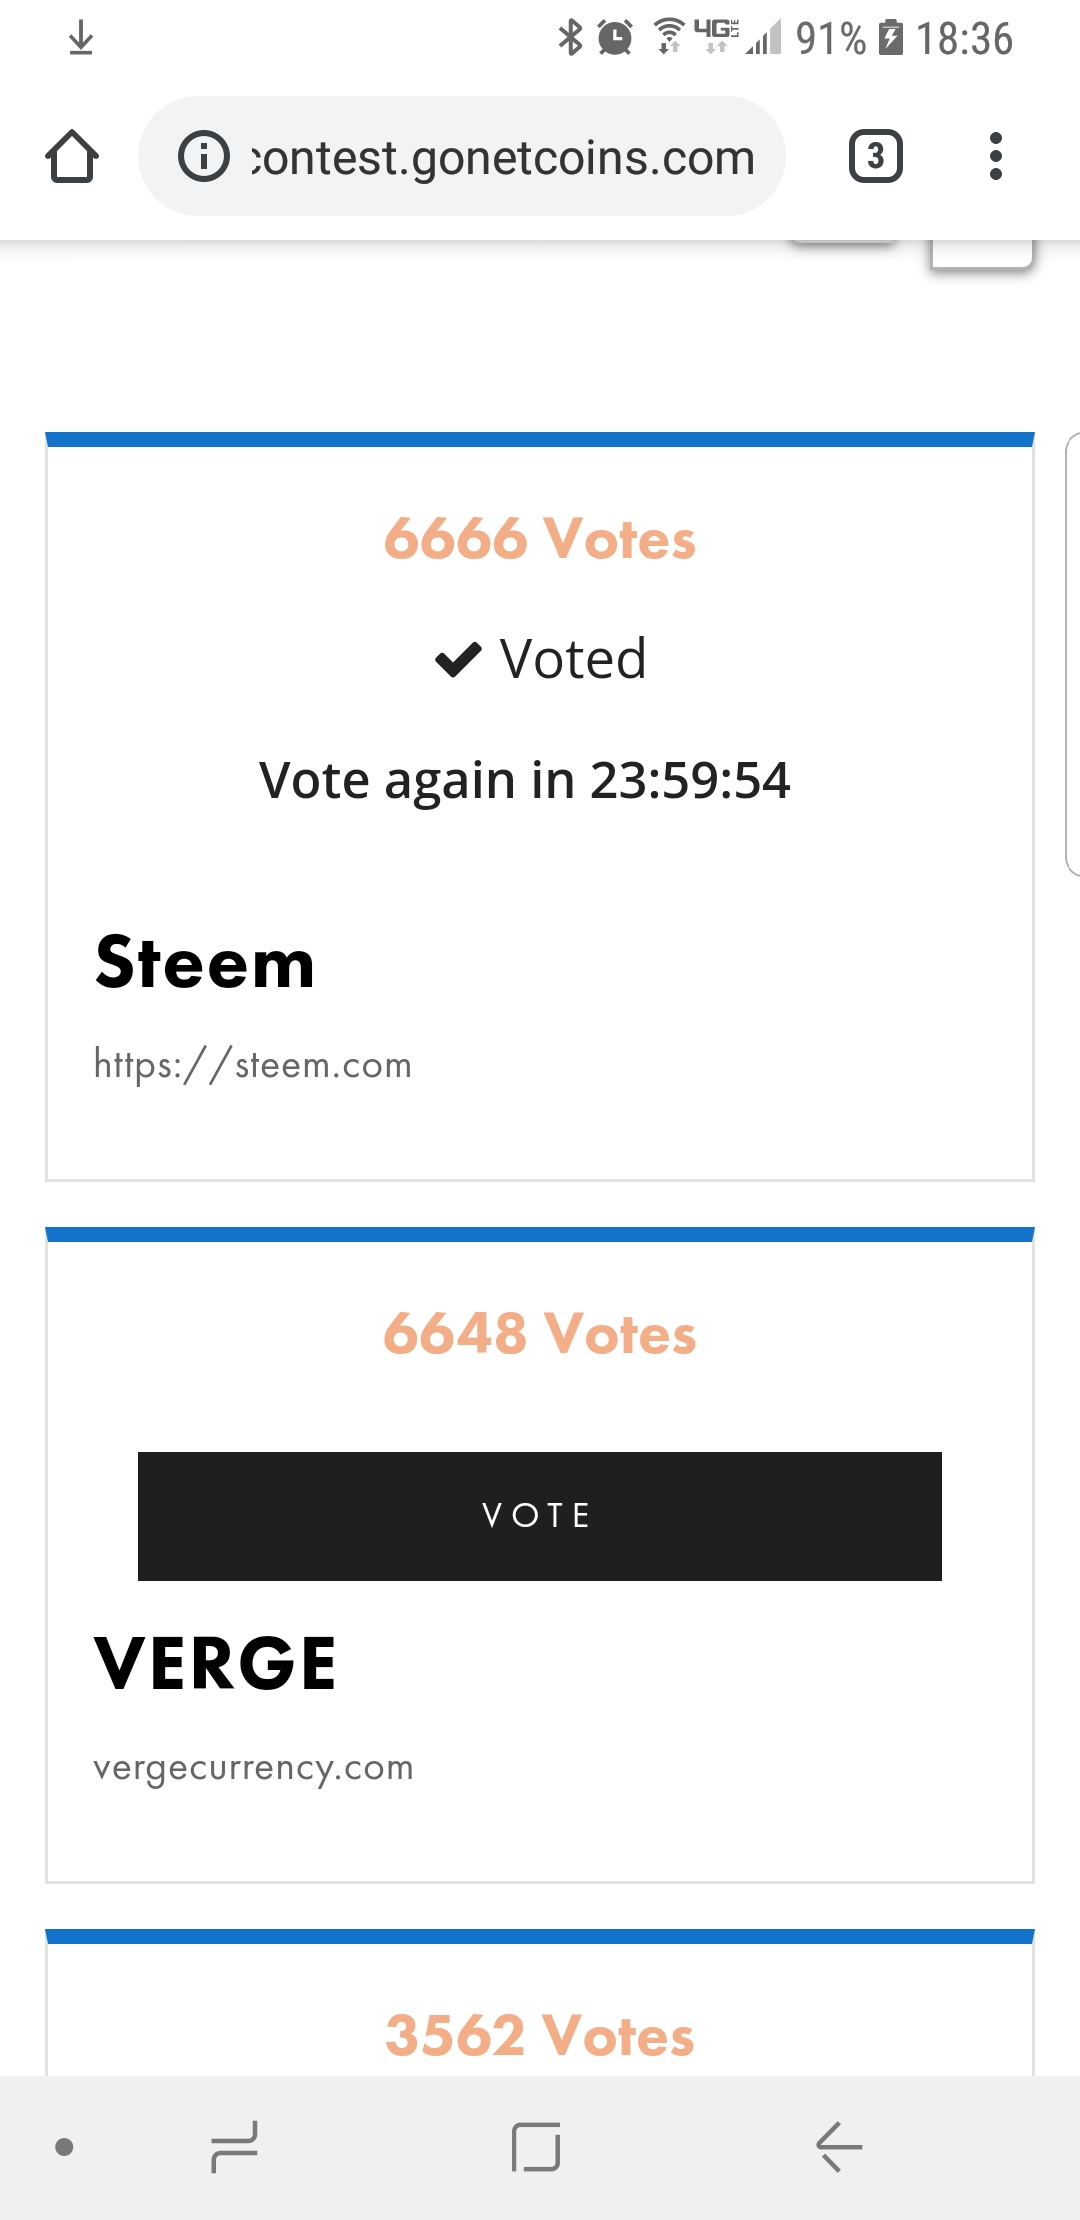Open the vergecurrency.com link
The width and height of the screenshot is (1080, 2220).
tap(253, 1768)
